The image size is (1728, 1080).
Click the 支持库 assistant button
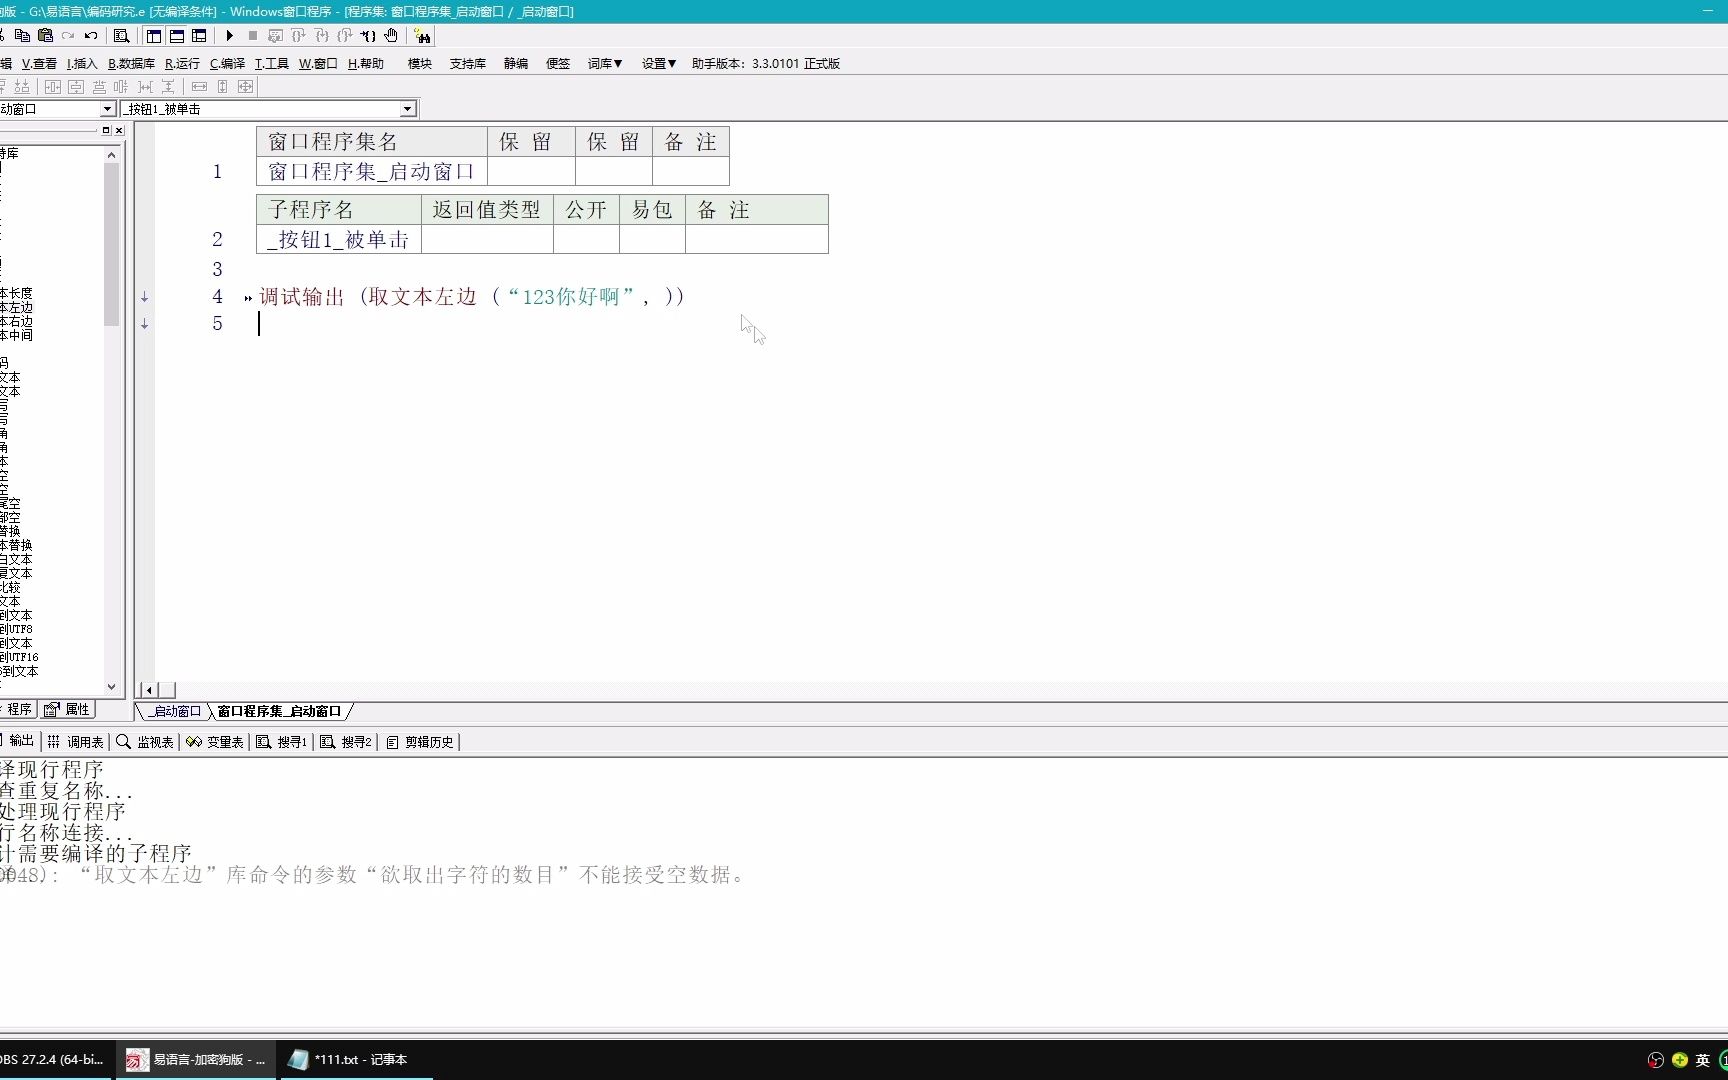pyautogui.click(x=467, y=63)
